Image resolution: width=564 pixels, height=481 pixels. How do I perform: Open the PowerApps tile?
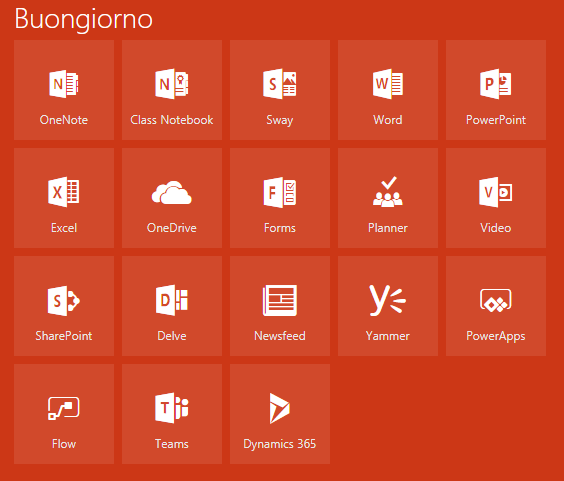496,306
